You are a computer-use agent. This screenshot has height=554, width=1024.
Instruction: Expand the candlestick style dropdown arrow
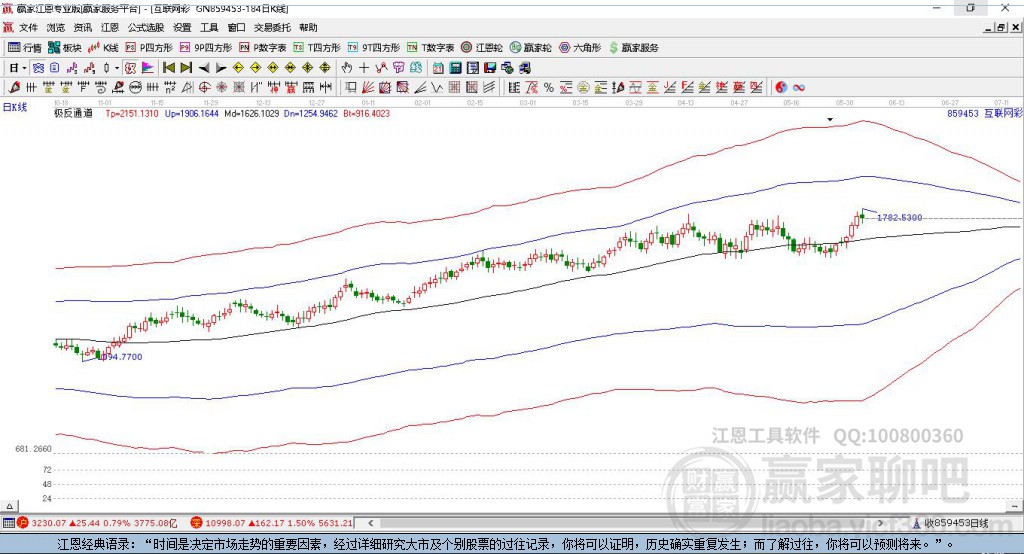(117, 68)
